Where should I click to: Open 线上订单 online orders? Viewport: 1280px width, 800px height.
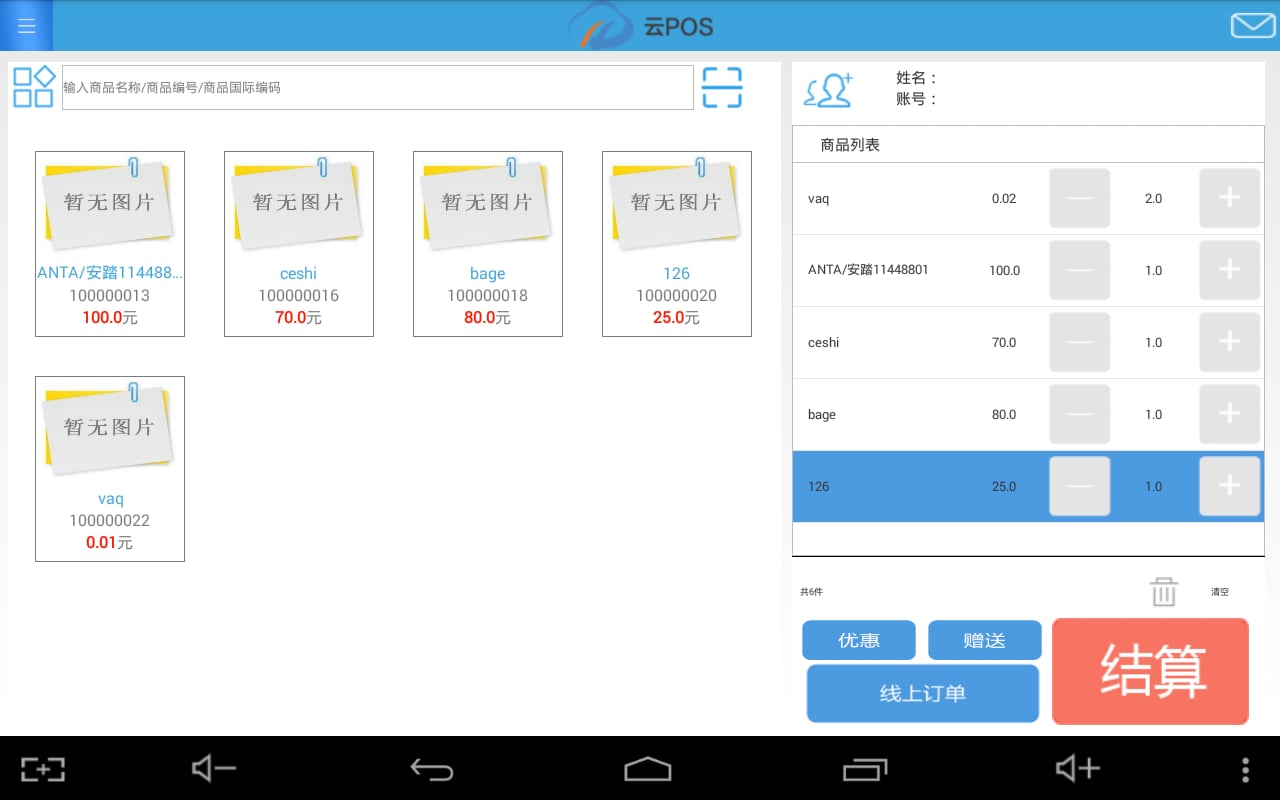click(923, 693)
